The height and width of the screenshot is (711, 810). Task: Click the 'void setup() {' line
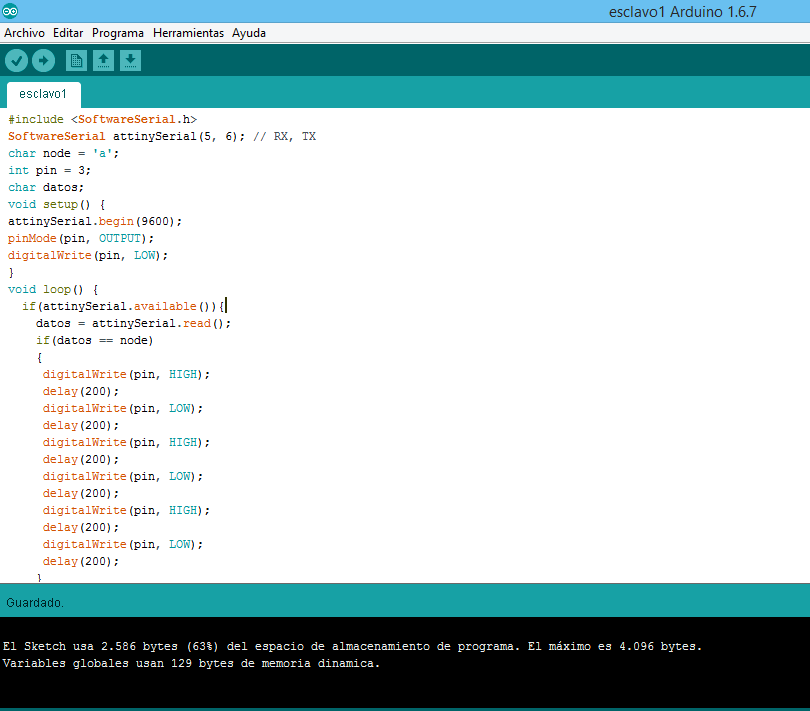coord(56,205)
